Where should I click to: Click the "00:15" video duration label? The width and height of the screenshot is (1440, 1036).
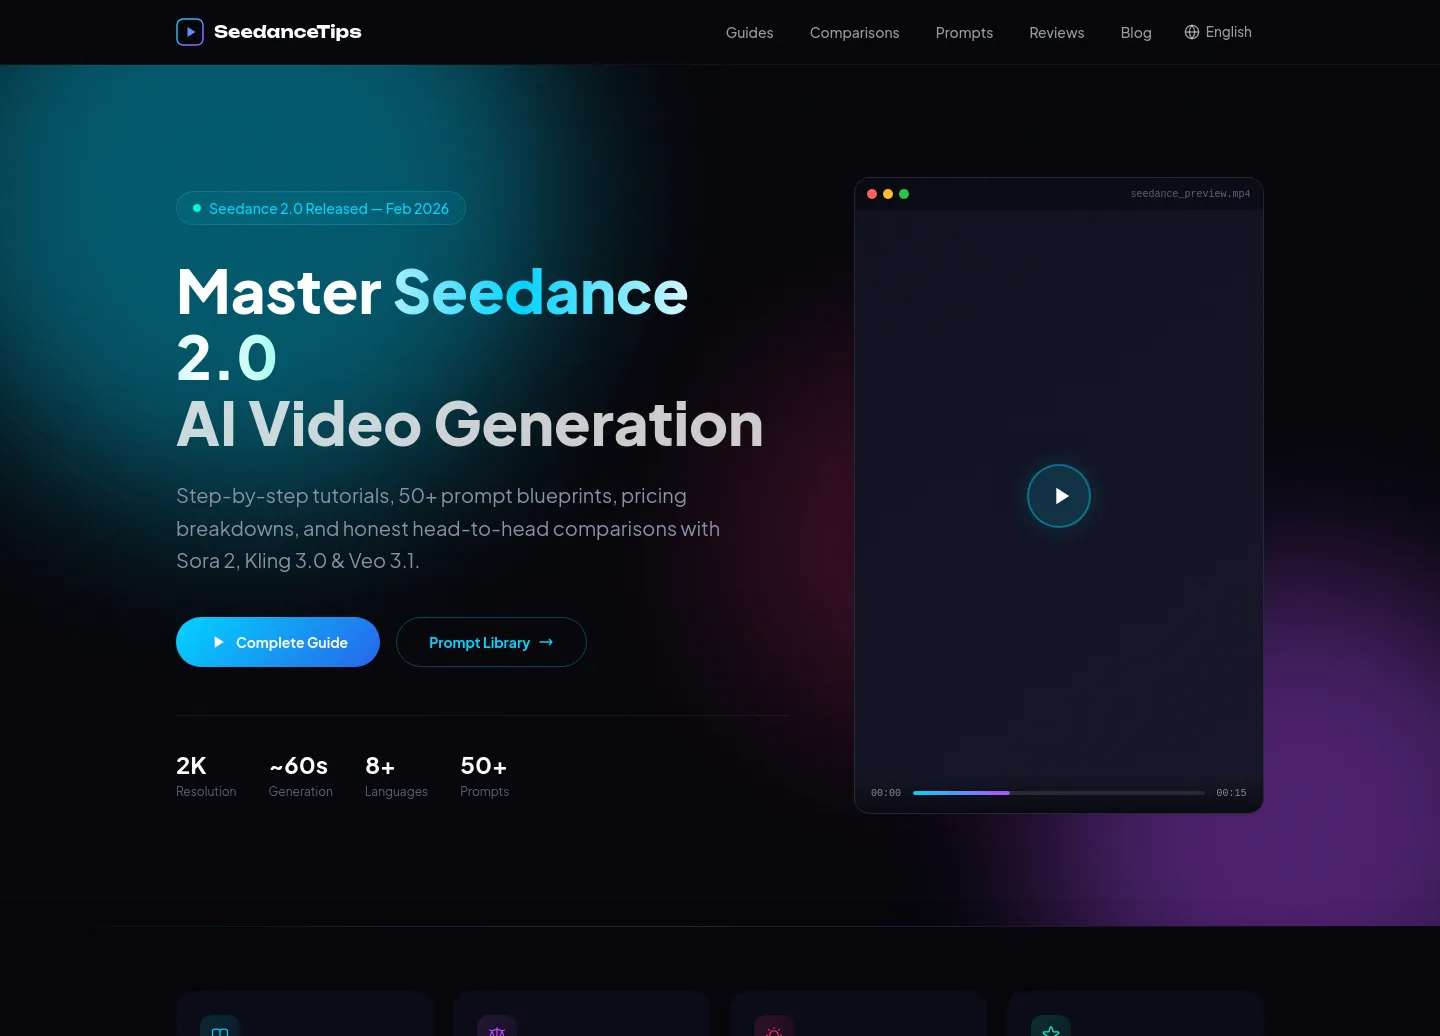point(1231,793)
